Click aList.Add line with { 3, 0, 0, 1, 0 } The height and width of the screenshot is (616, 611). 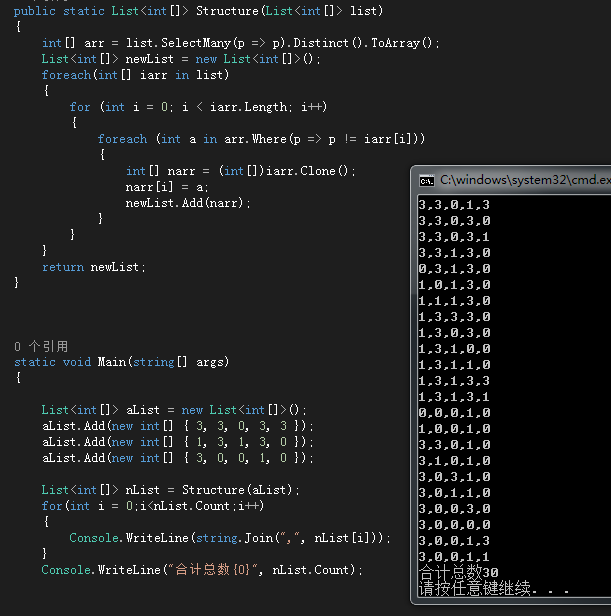[x=178, y=458]
